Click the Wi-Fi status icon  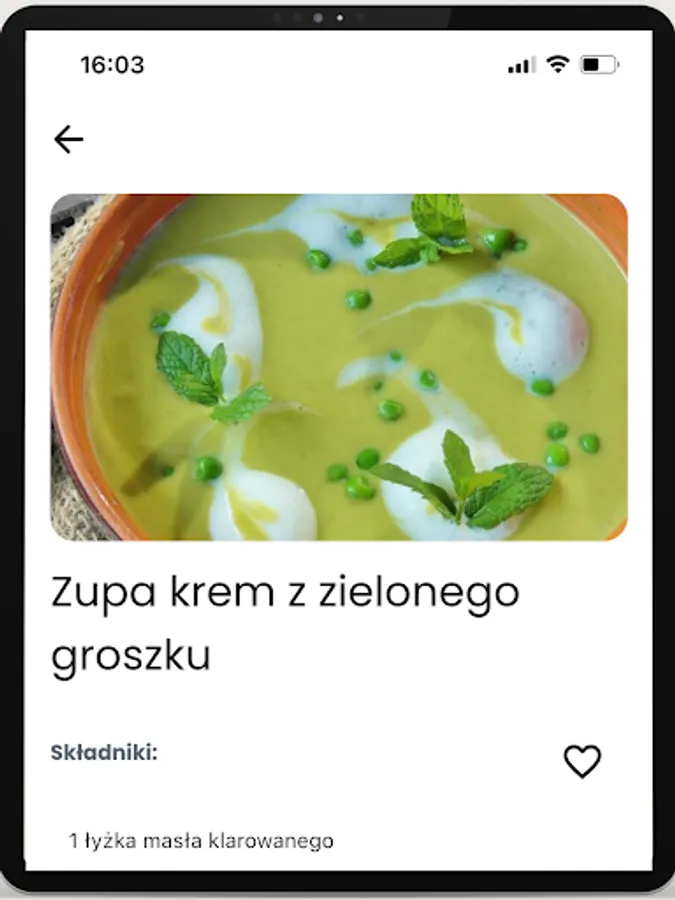coord(557,64)
